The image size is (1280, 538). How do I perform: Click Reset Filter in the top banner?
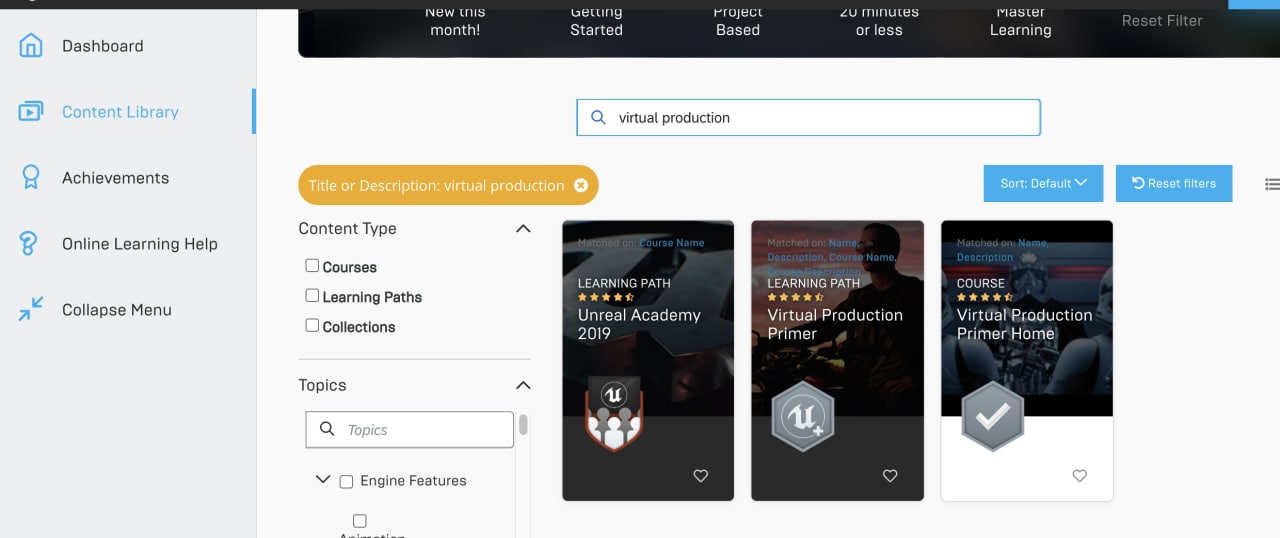1162,20
